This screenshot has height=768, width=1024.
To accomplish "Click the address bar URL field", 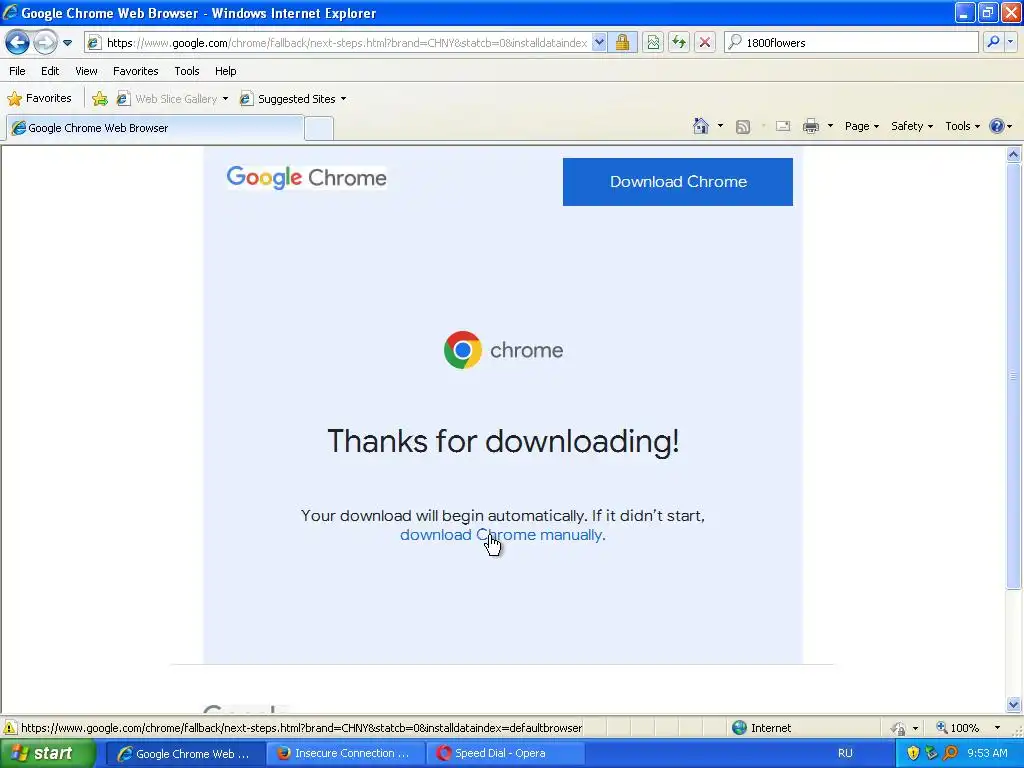I will (346, 43).
